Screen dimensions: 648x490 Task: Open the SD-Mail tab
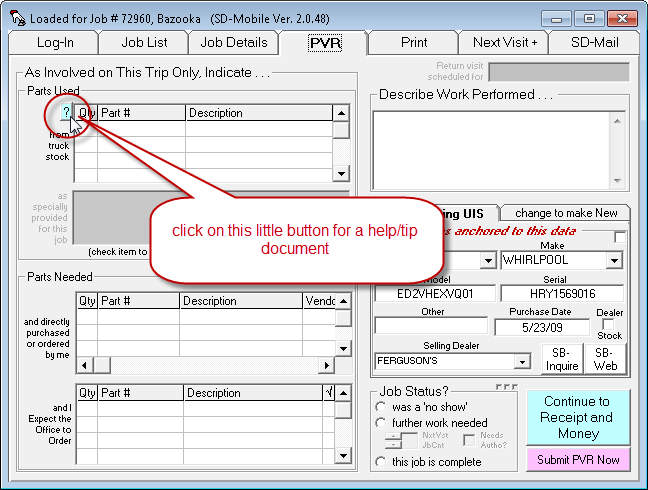coord(595,42)
